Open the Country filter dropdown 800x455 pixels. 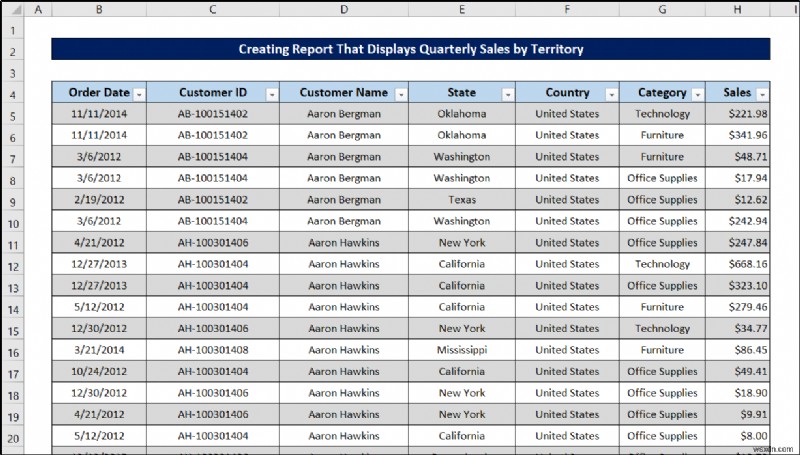(611, 94)
